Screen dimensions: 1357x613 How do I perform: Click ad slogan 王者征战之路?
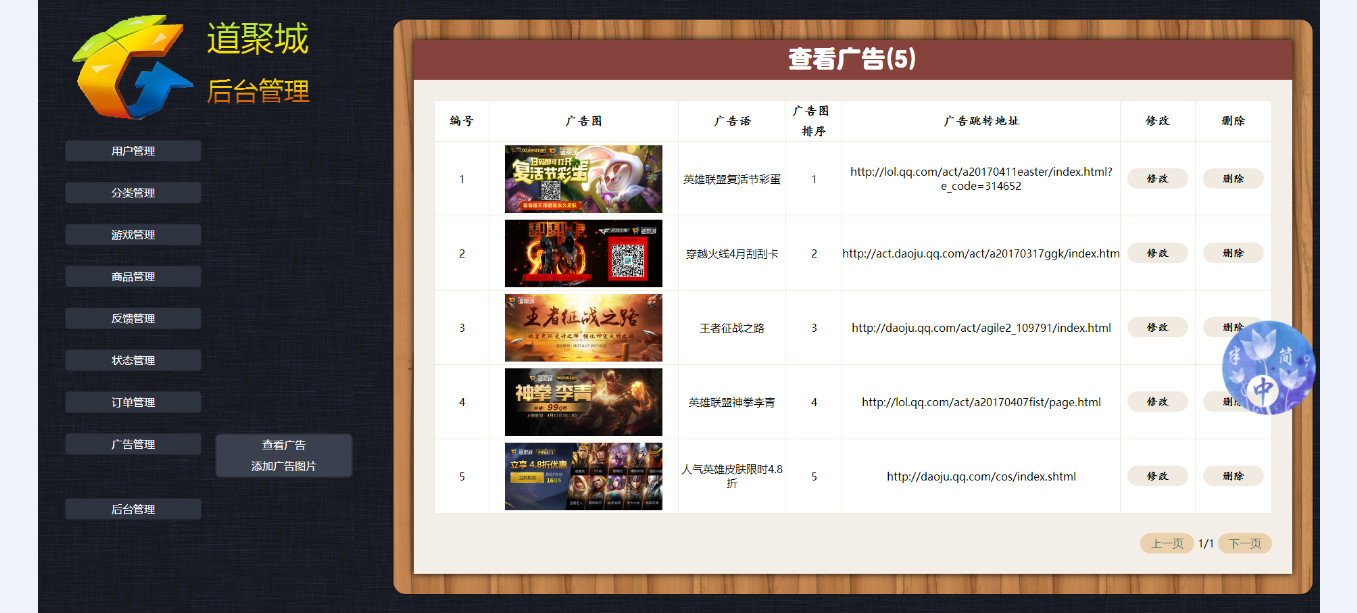(732, 328)
